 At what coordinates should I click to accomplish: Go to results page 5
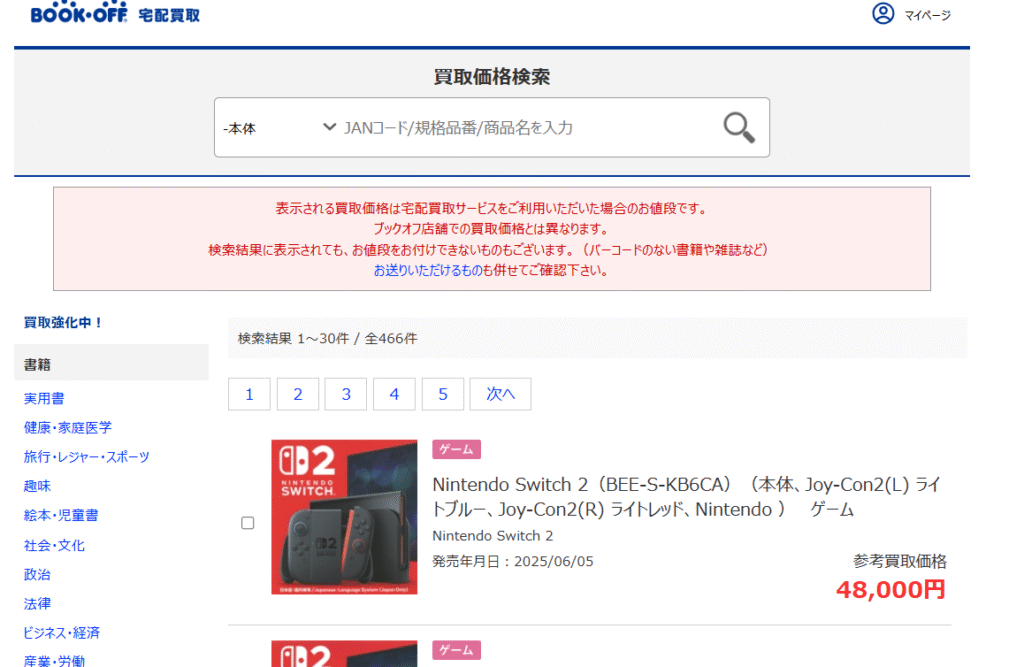click(x=443, y=394)
